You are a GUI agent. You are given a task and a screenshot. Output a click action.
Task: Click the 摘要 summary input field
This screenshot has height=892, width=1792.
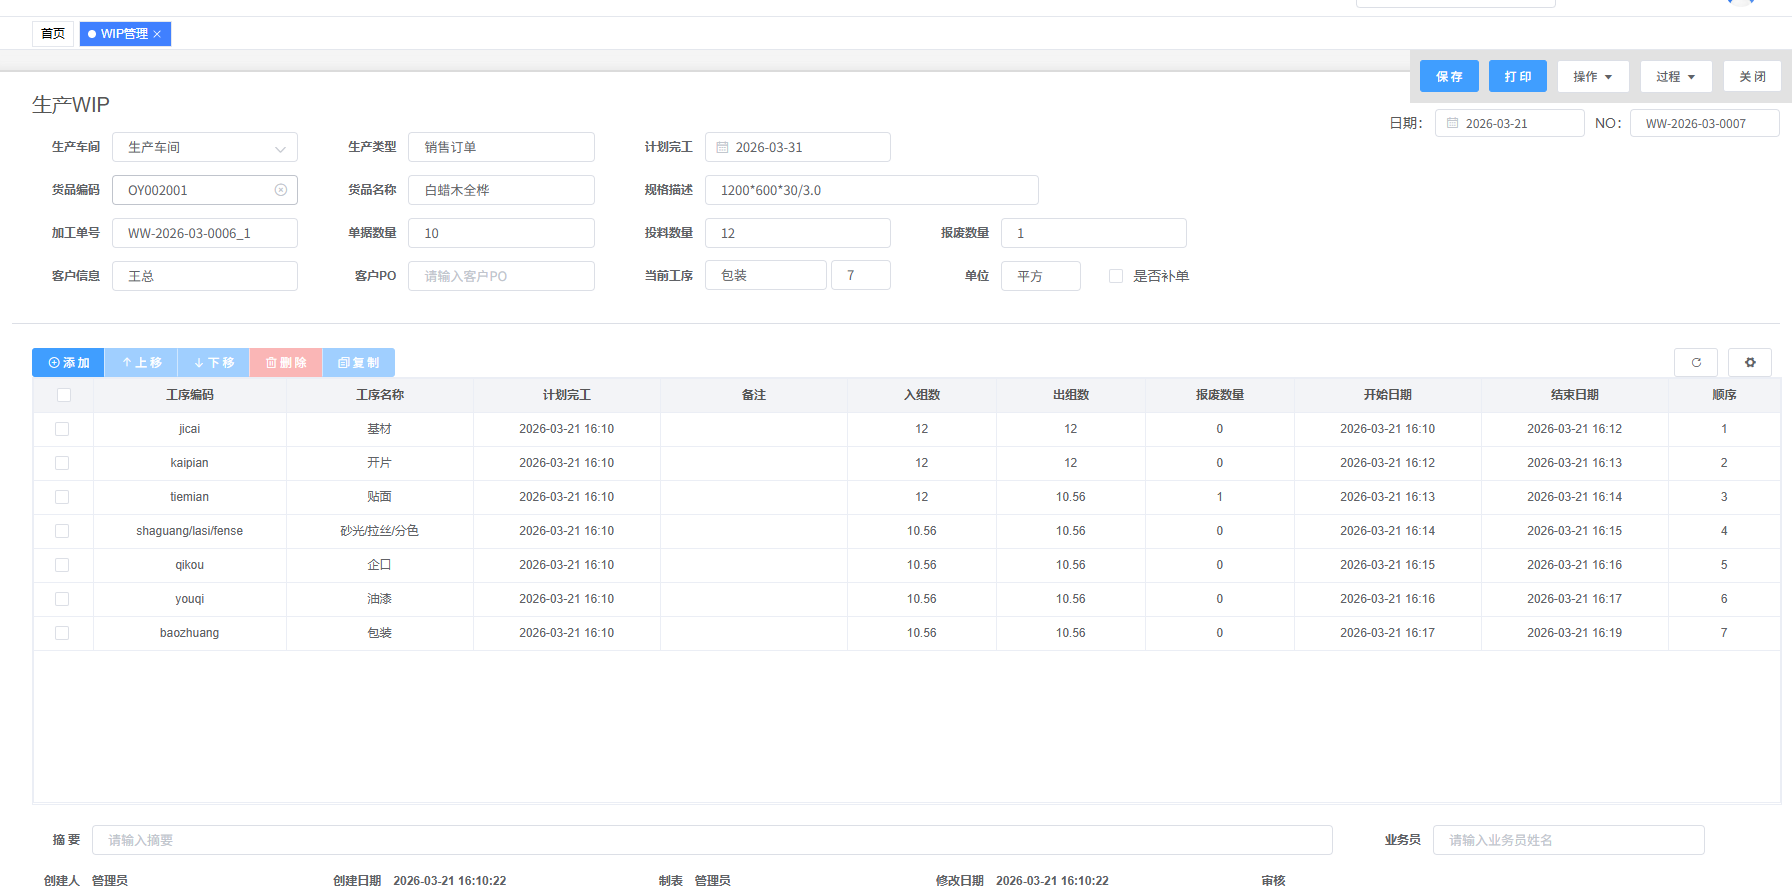point(711,840)
